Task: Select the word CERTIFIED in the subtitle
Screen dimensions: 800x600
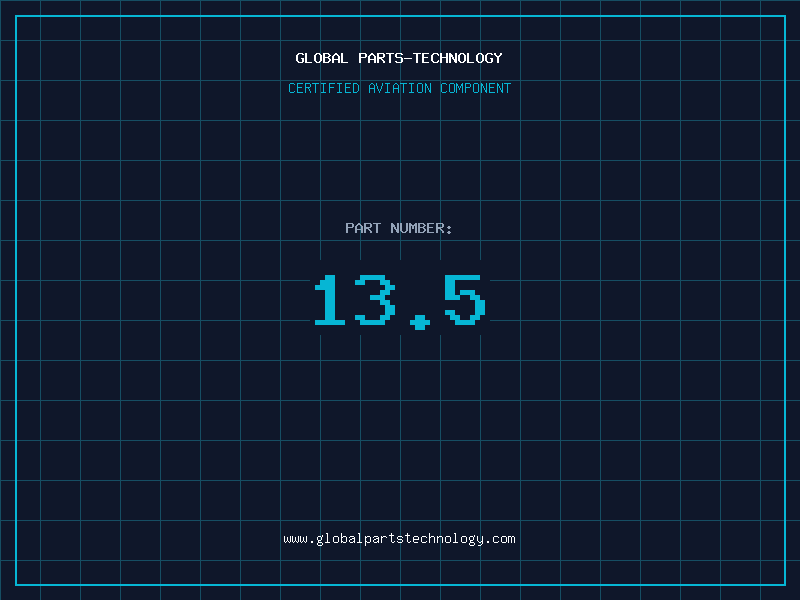Action: (323, 89)
